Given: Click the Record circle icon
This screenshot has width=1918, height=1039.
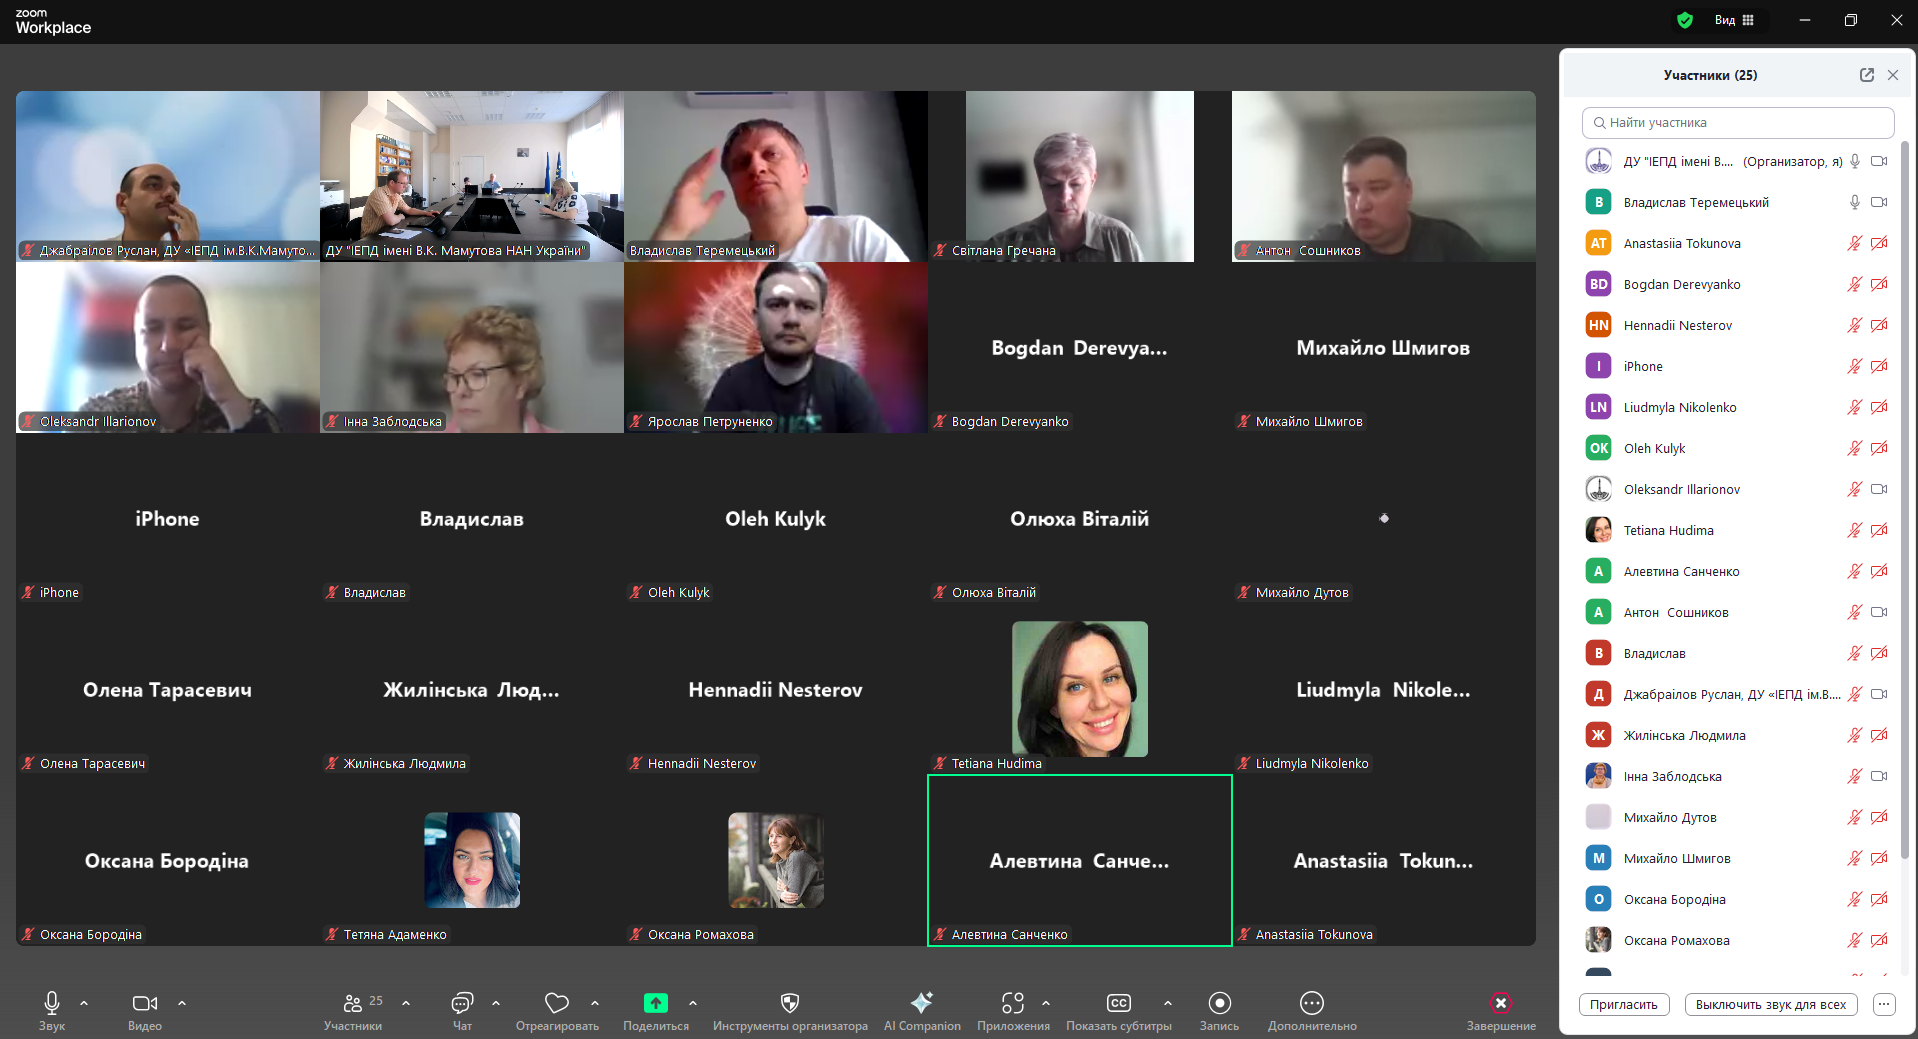Looking at the screenshot, I should pos(1219,1003).
